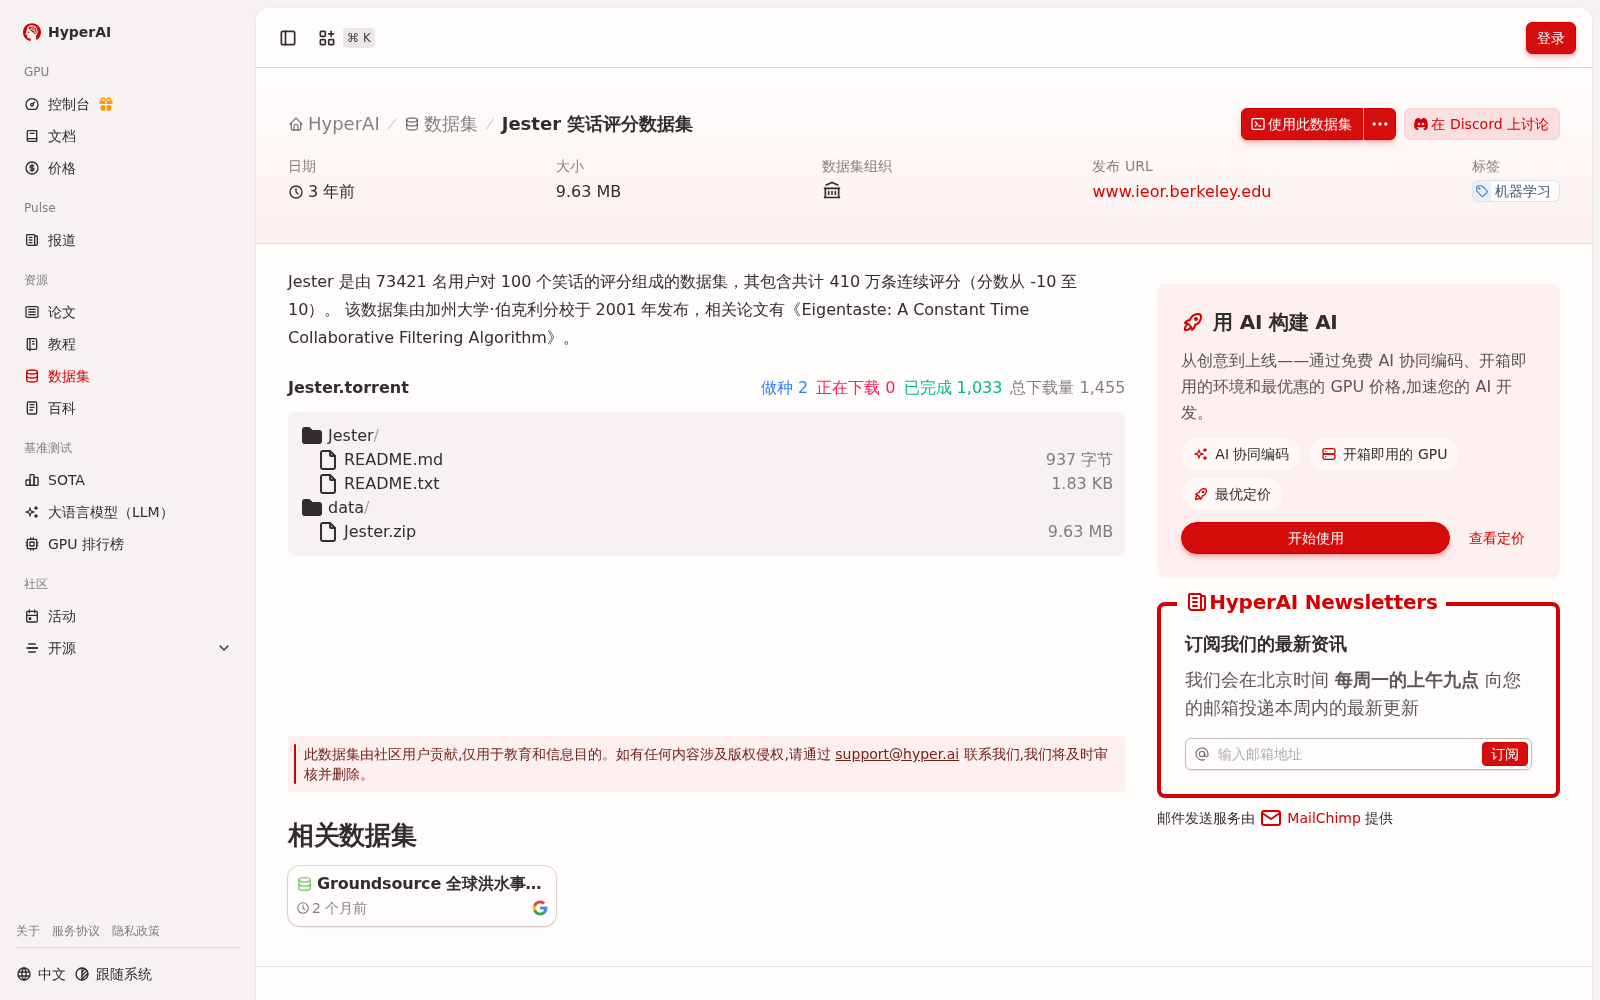Viewport: 1600px width, 1000px height.
Task: Click 在 Discord 上讨论 button
Action: click(1481, 124)
